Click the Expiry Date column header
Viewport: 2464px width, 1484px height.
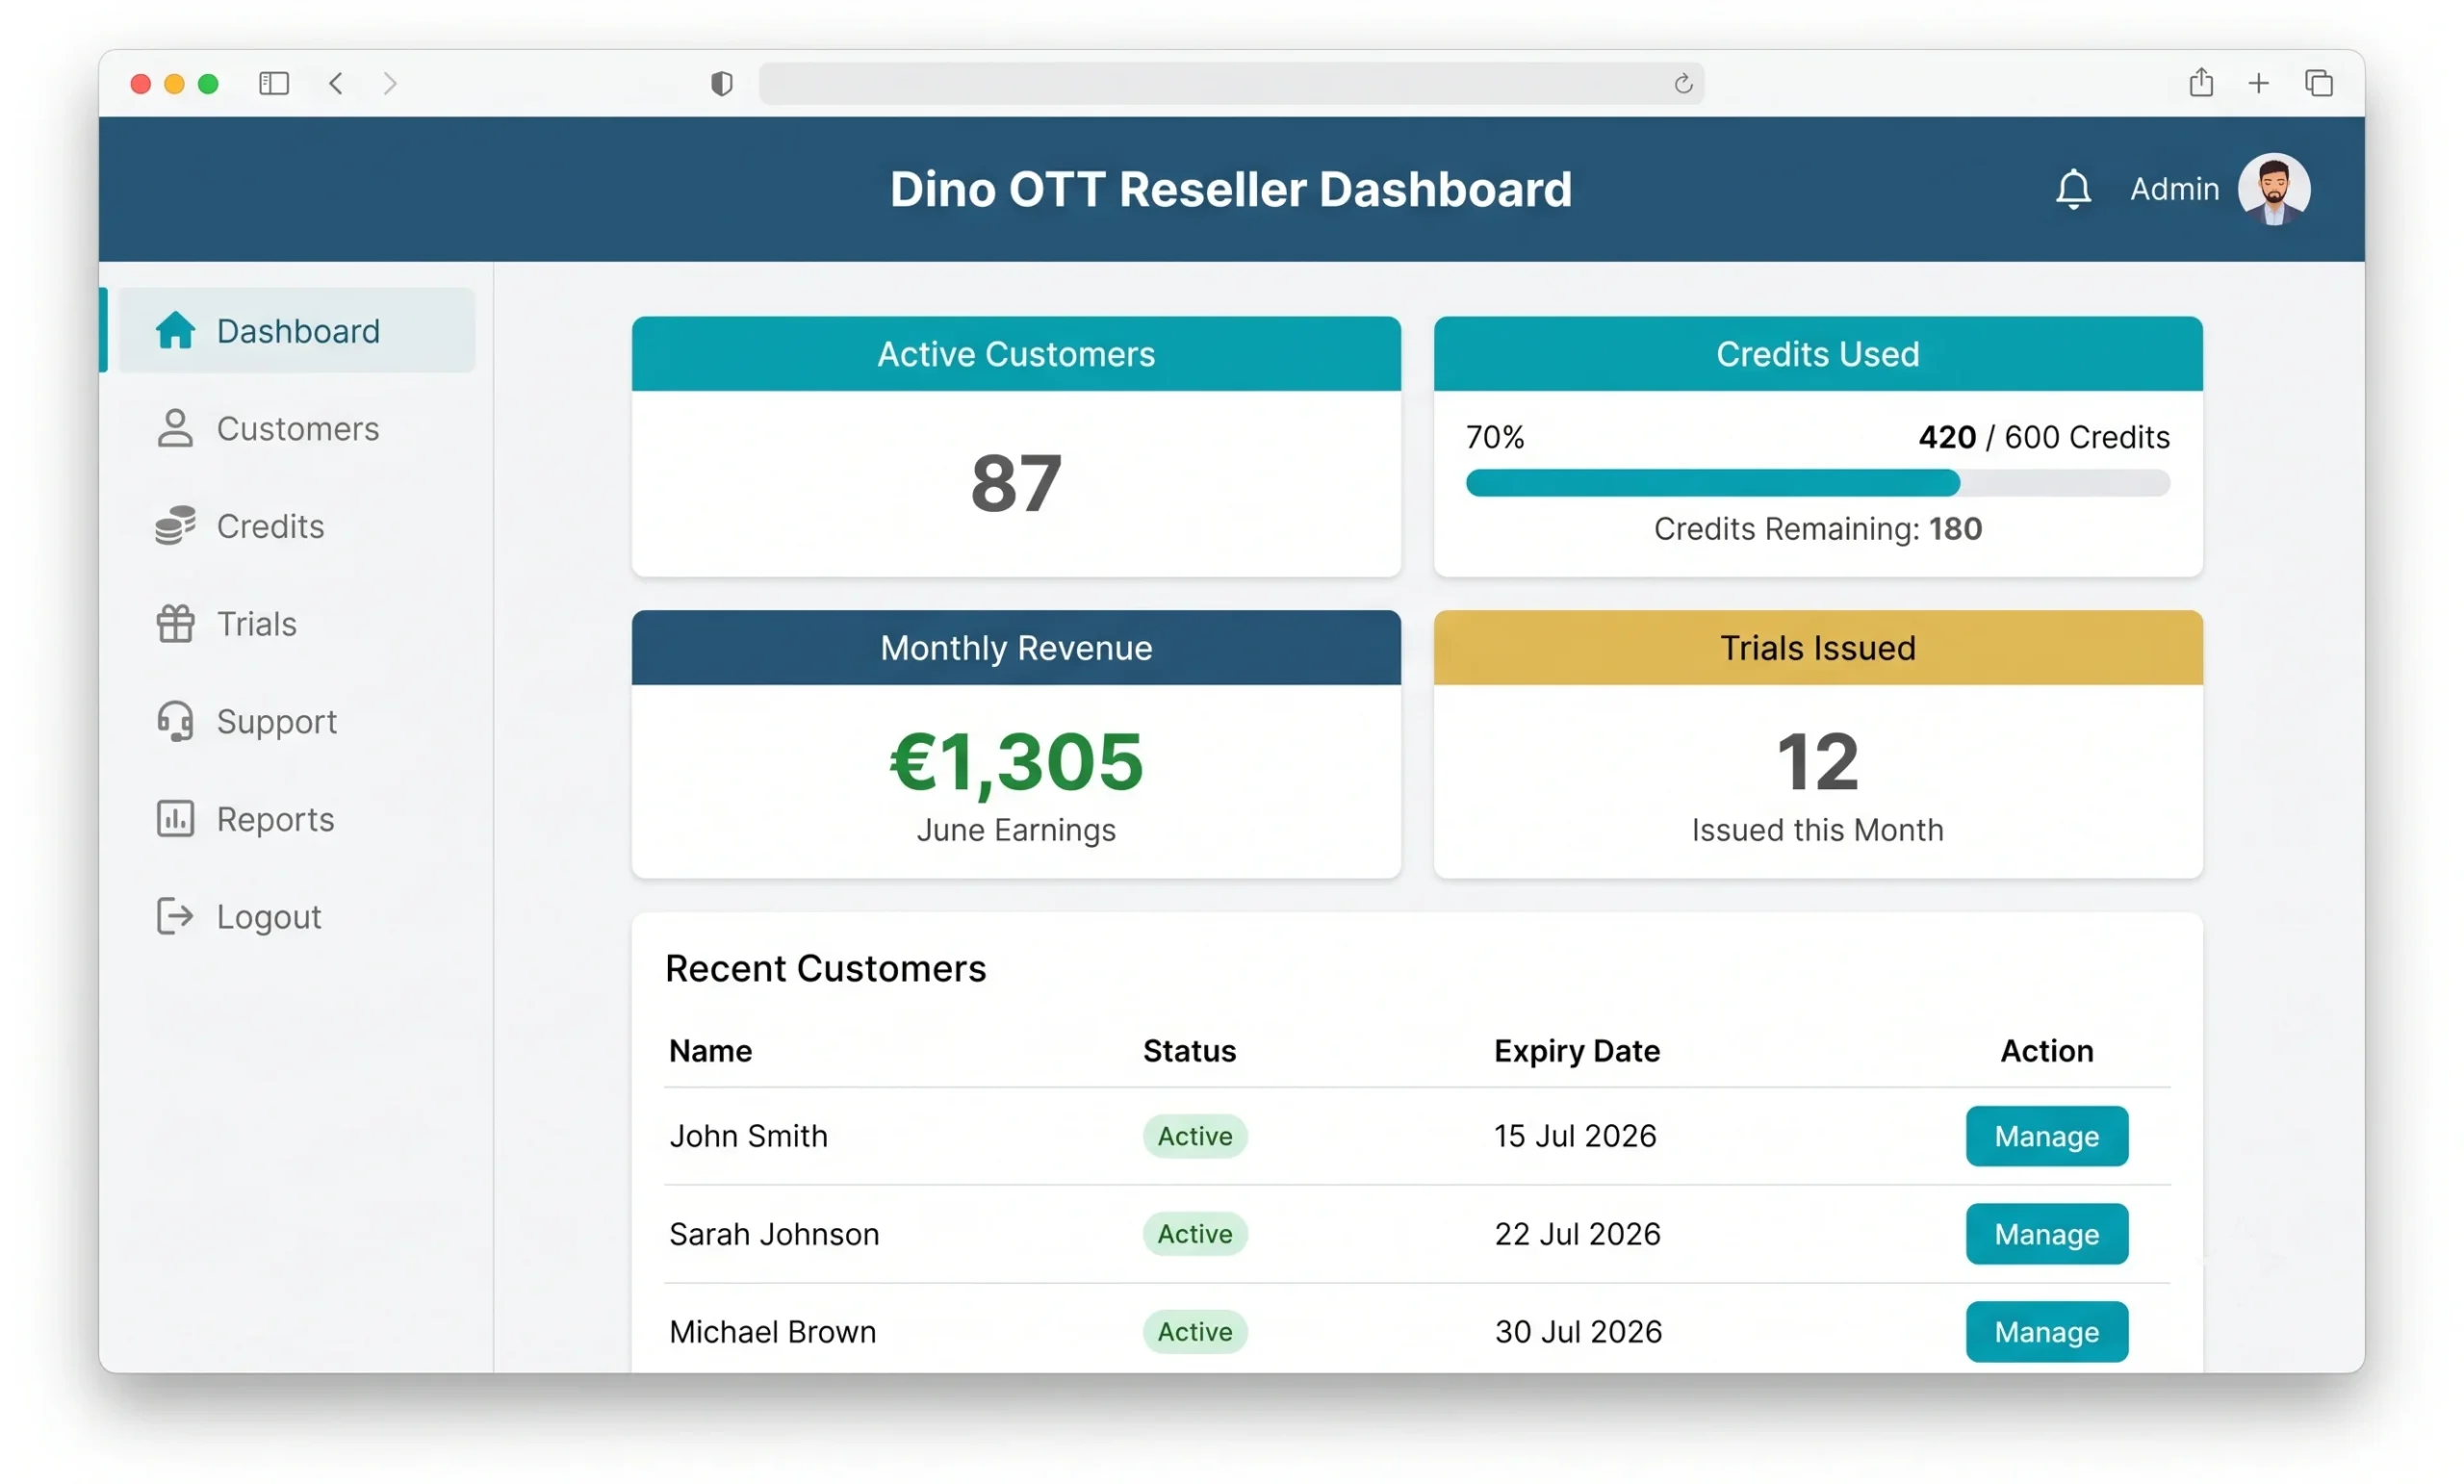click(x=1576, y=1051)
